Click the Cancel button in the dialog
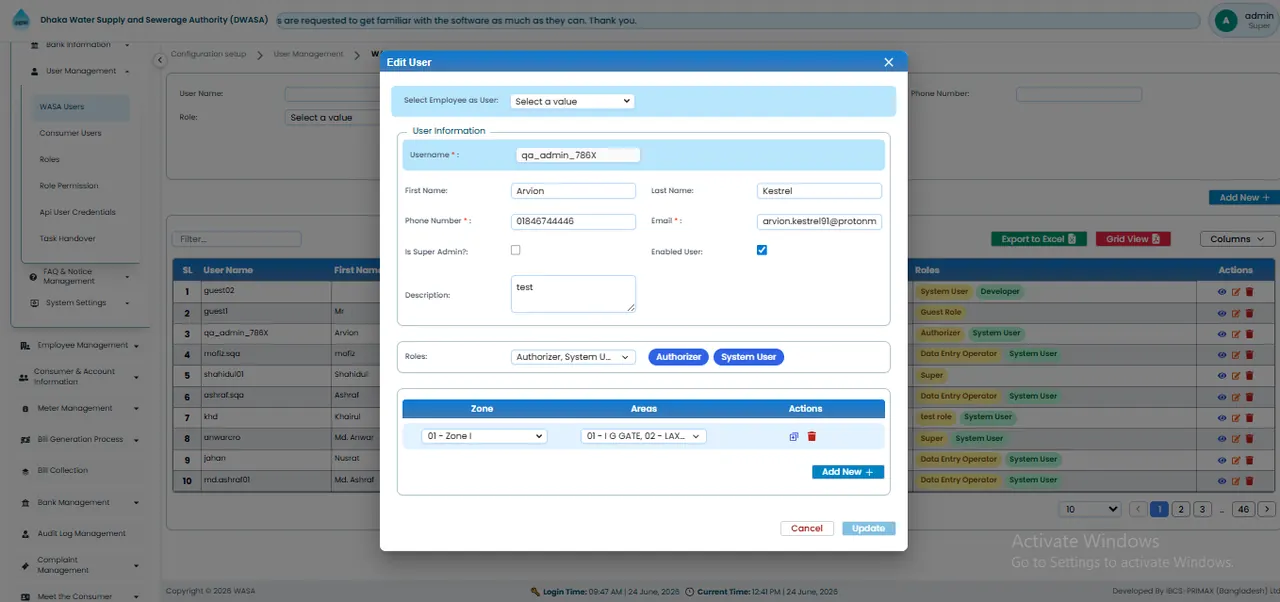1280x602 pixels. (x=807, y=528)
